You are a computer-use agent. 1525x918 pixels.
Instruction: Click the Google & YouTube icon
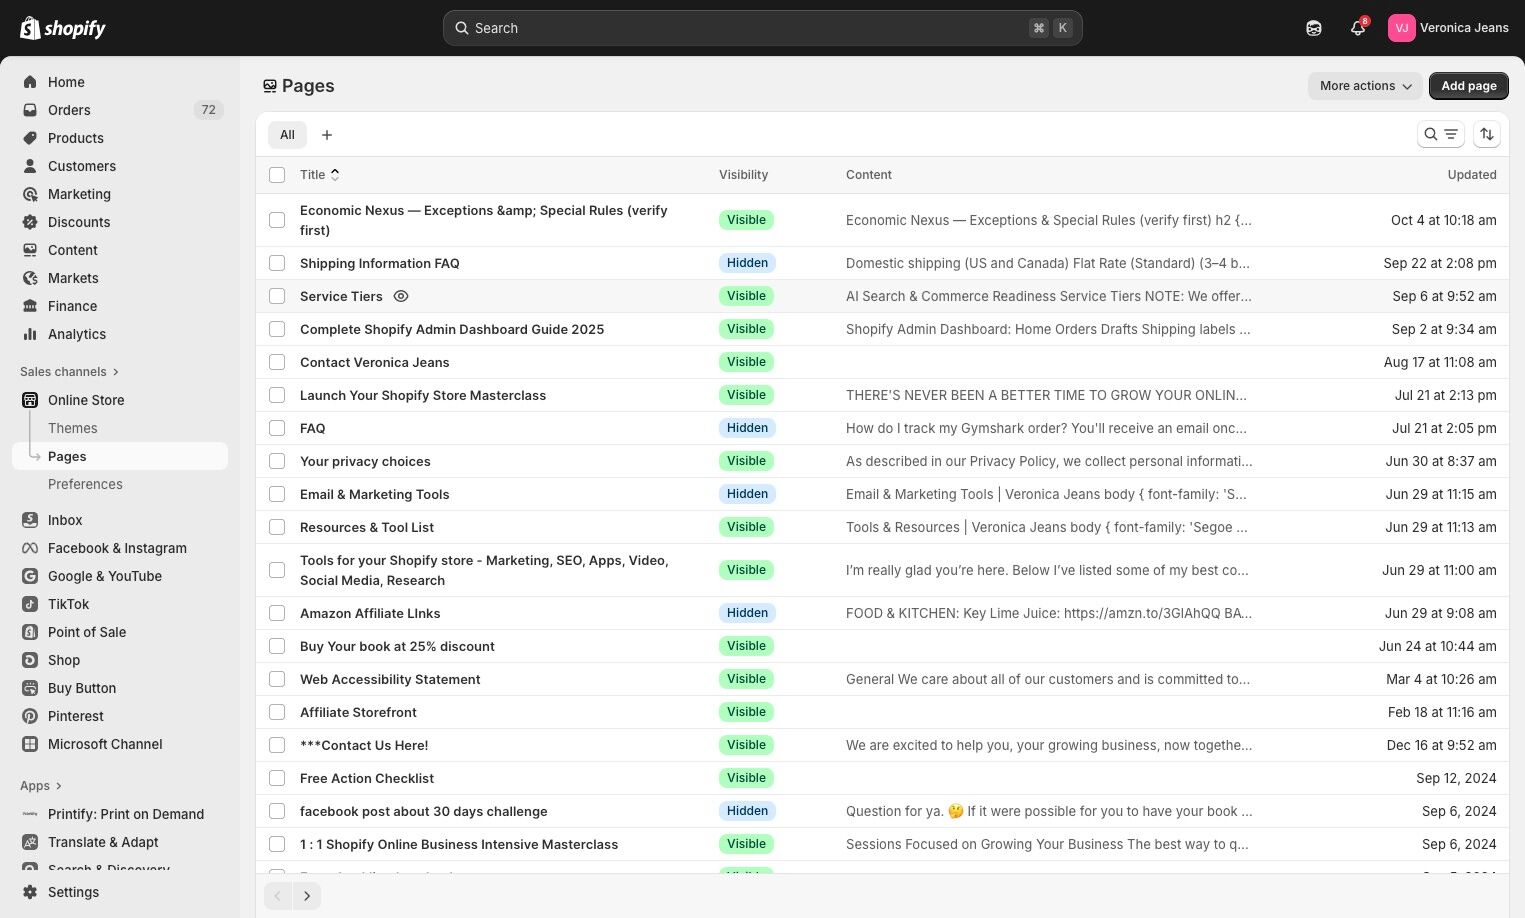coord(30,576)
